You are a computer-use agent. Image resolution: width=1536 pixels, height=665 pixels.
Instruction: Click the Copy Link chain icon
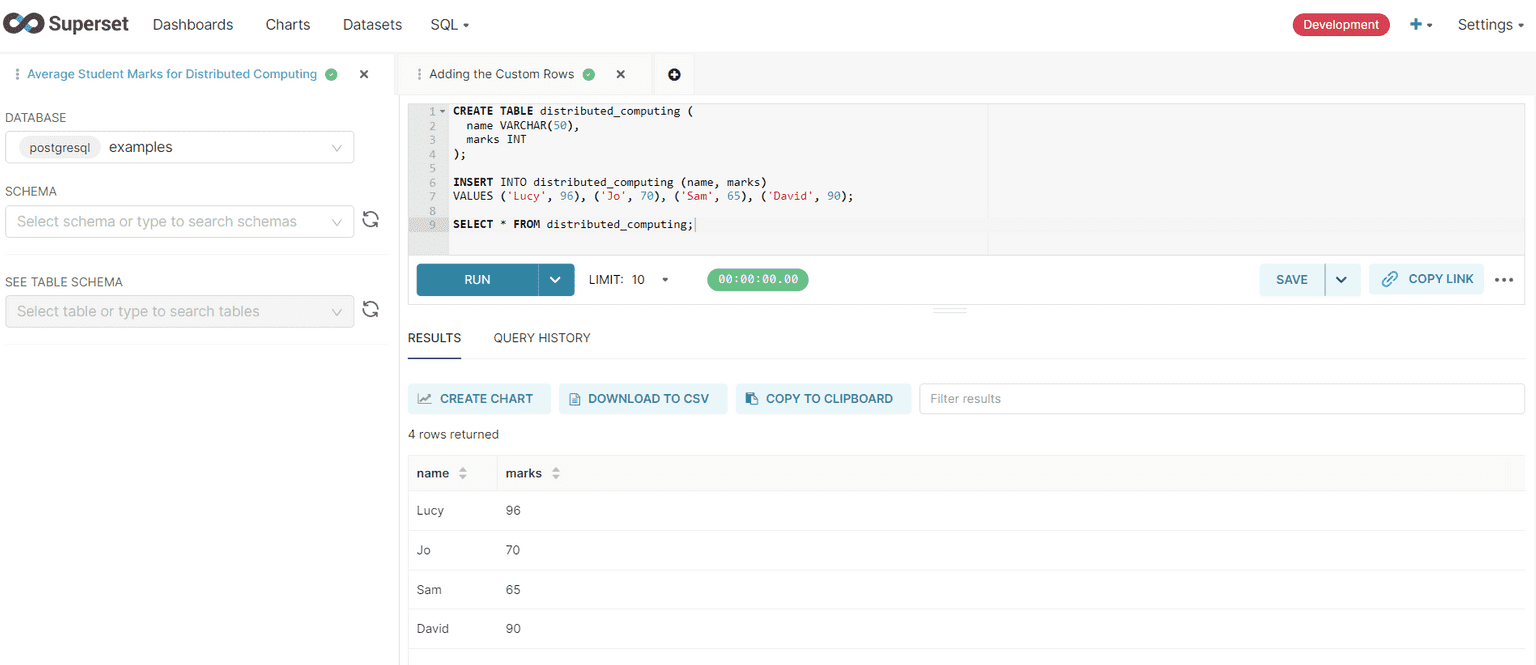[1389, 279]
